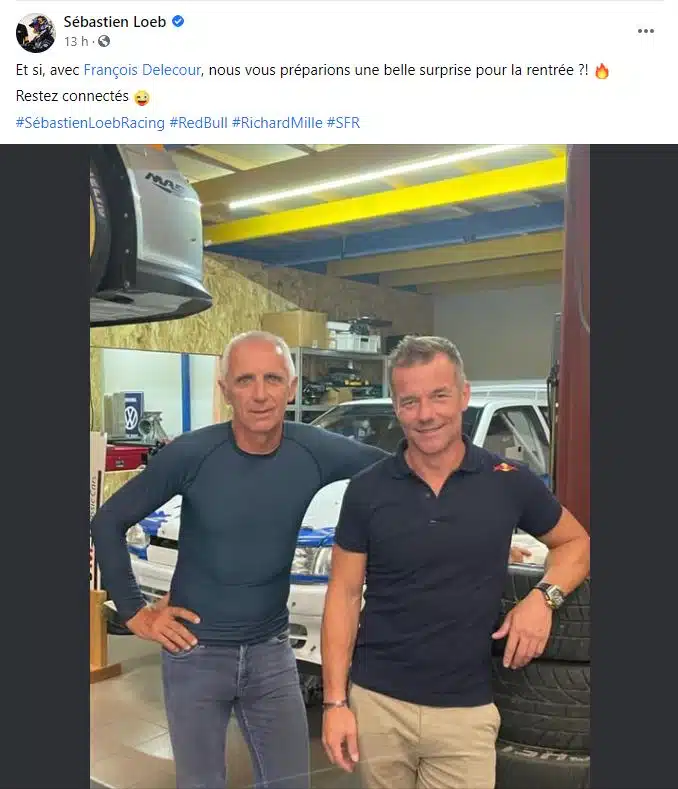Open the #SébastienLoebRacing hashtag

[91, 123]
